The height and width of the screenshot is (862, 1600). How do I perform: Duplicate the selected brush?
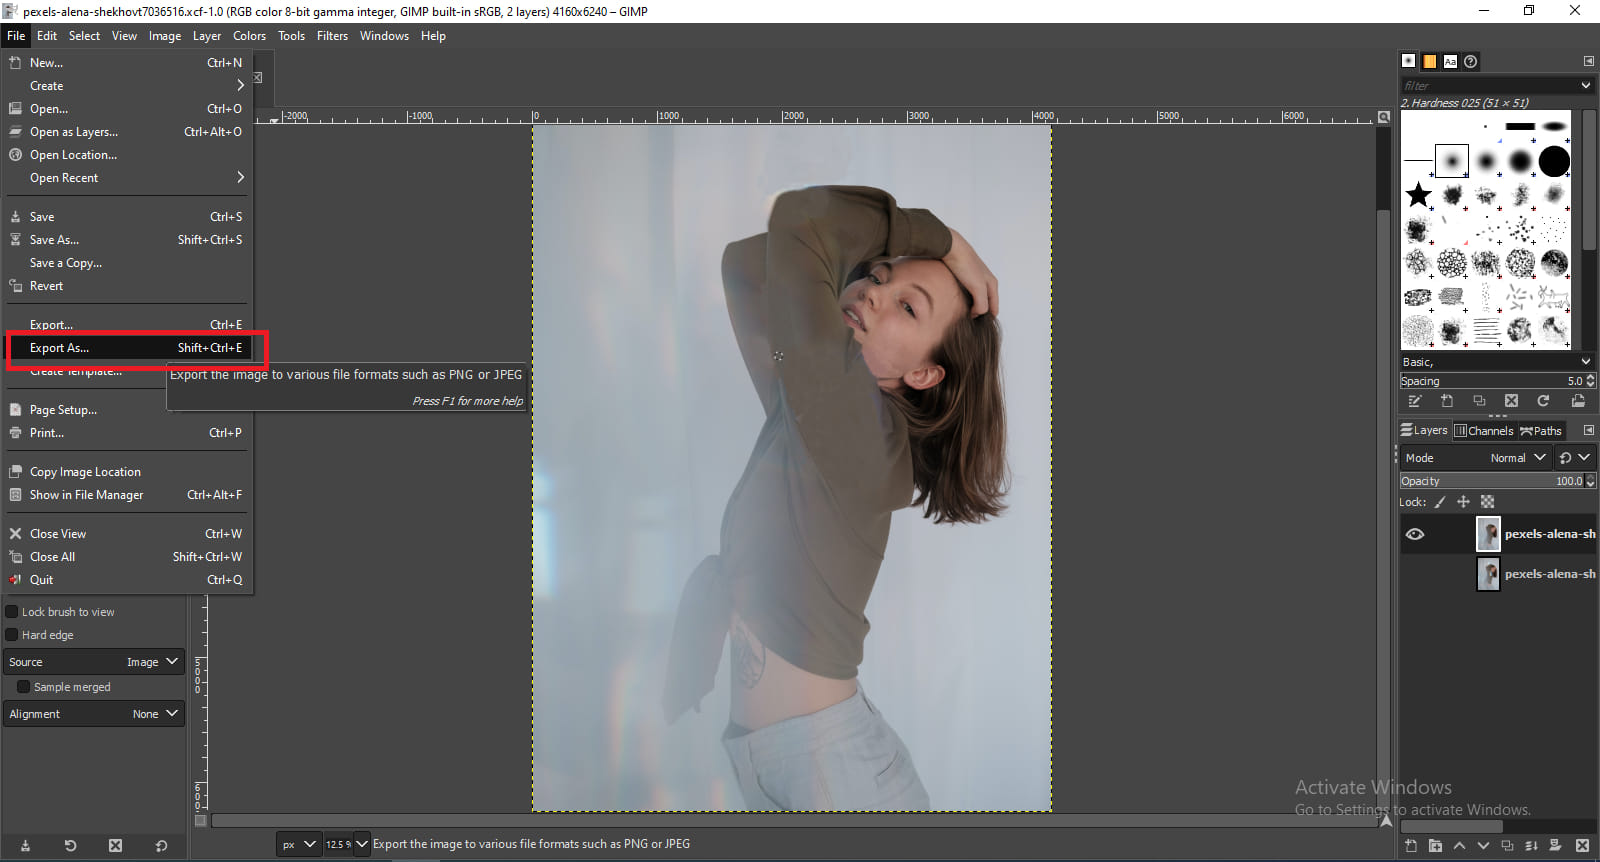coord(1479,401)
